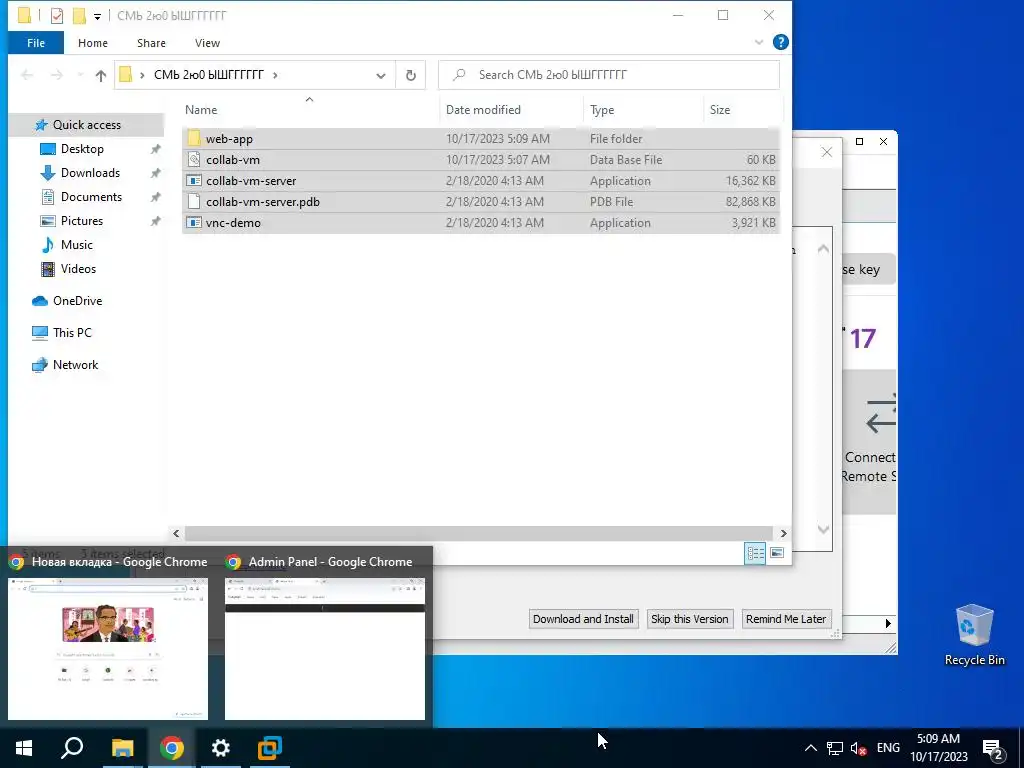Open the File ribbon tab

tap(36, 43)
